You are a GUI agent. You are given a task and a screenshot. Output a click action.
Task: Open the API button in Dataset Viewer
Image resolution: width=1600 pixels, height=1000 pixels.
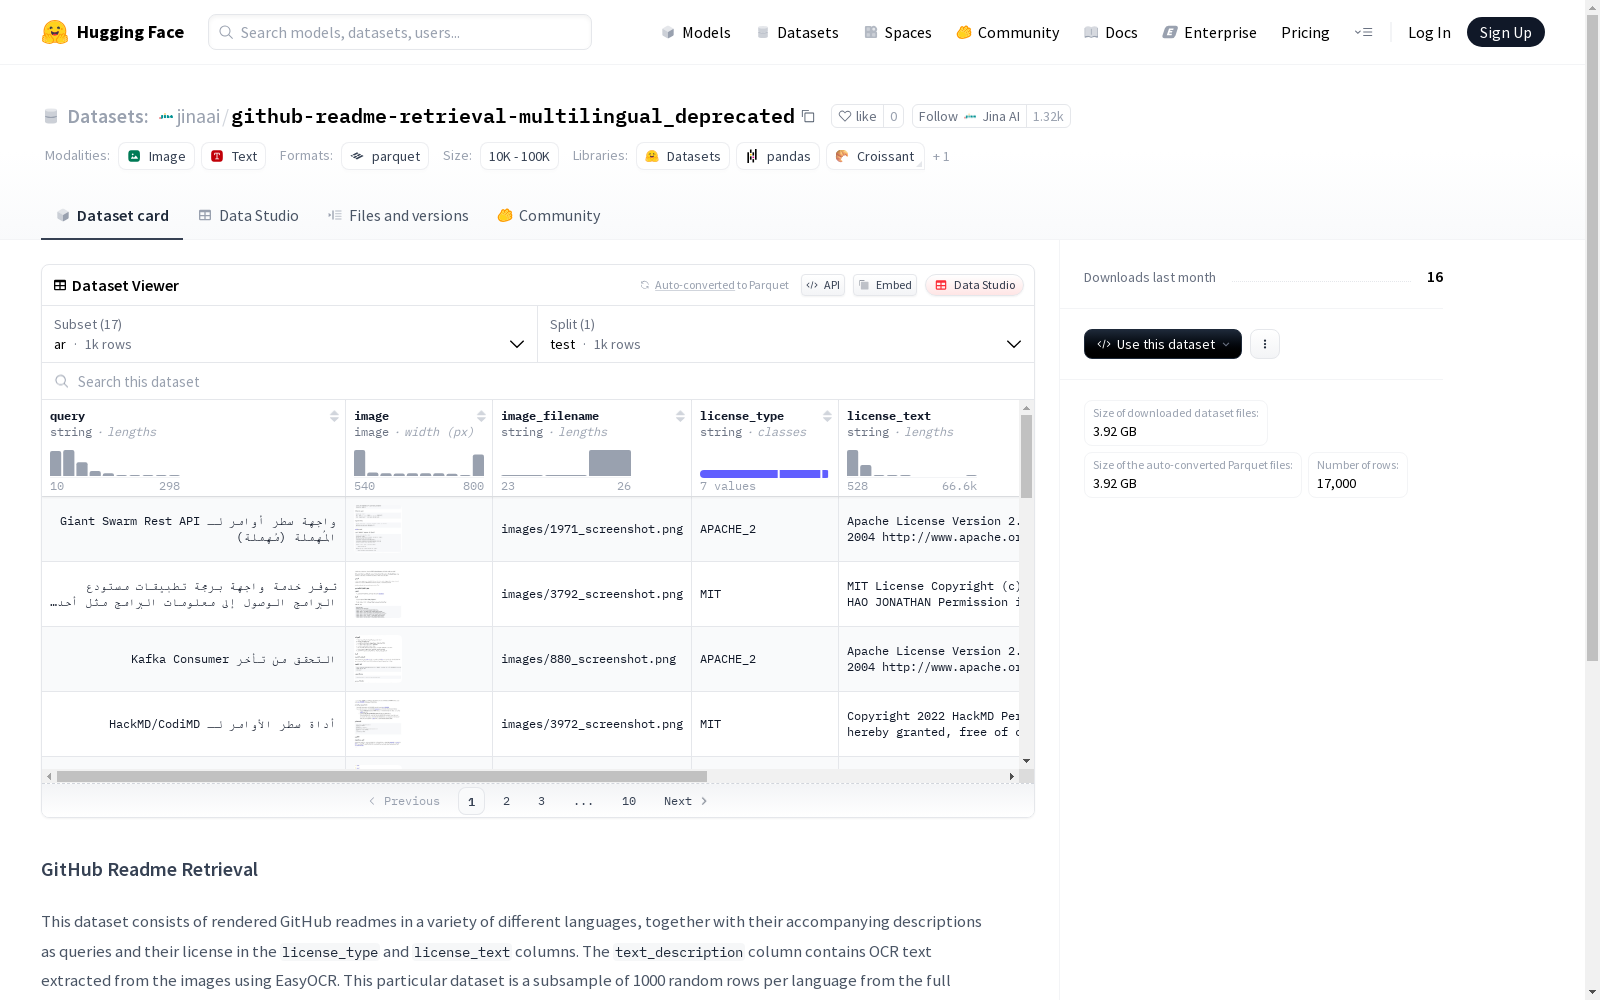pos(823,285)
